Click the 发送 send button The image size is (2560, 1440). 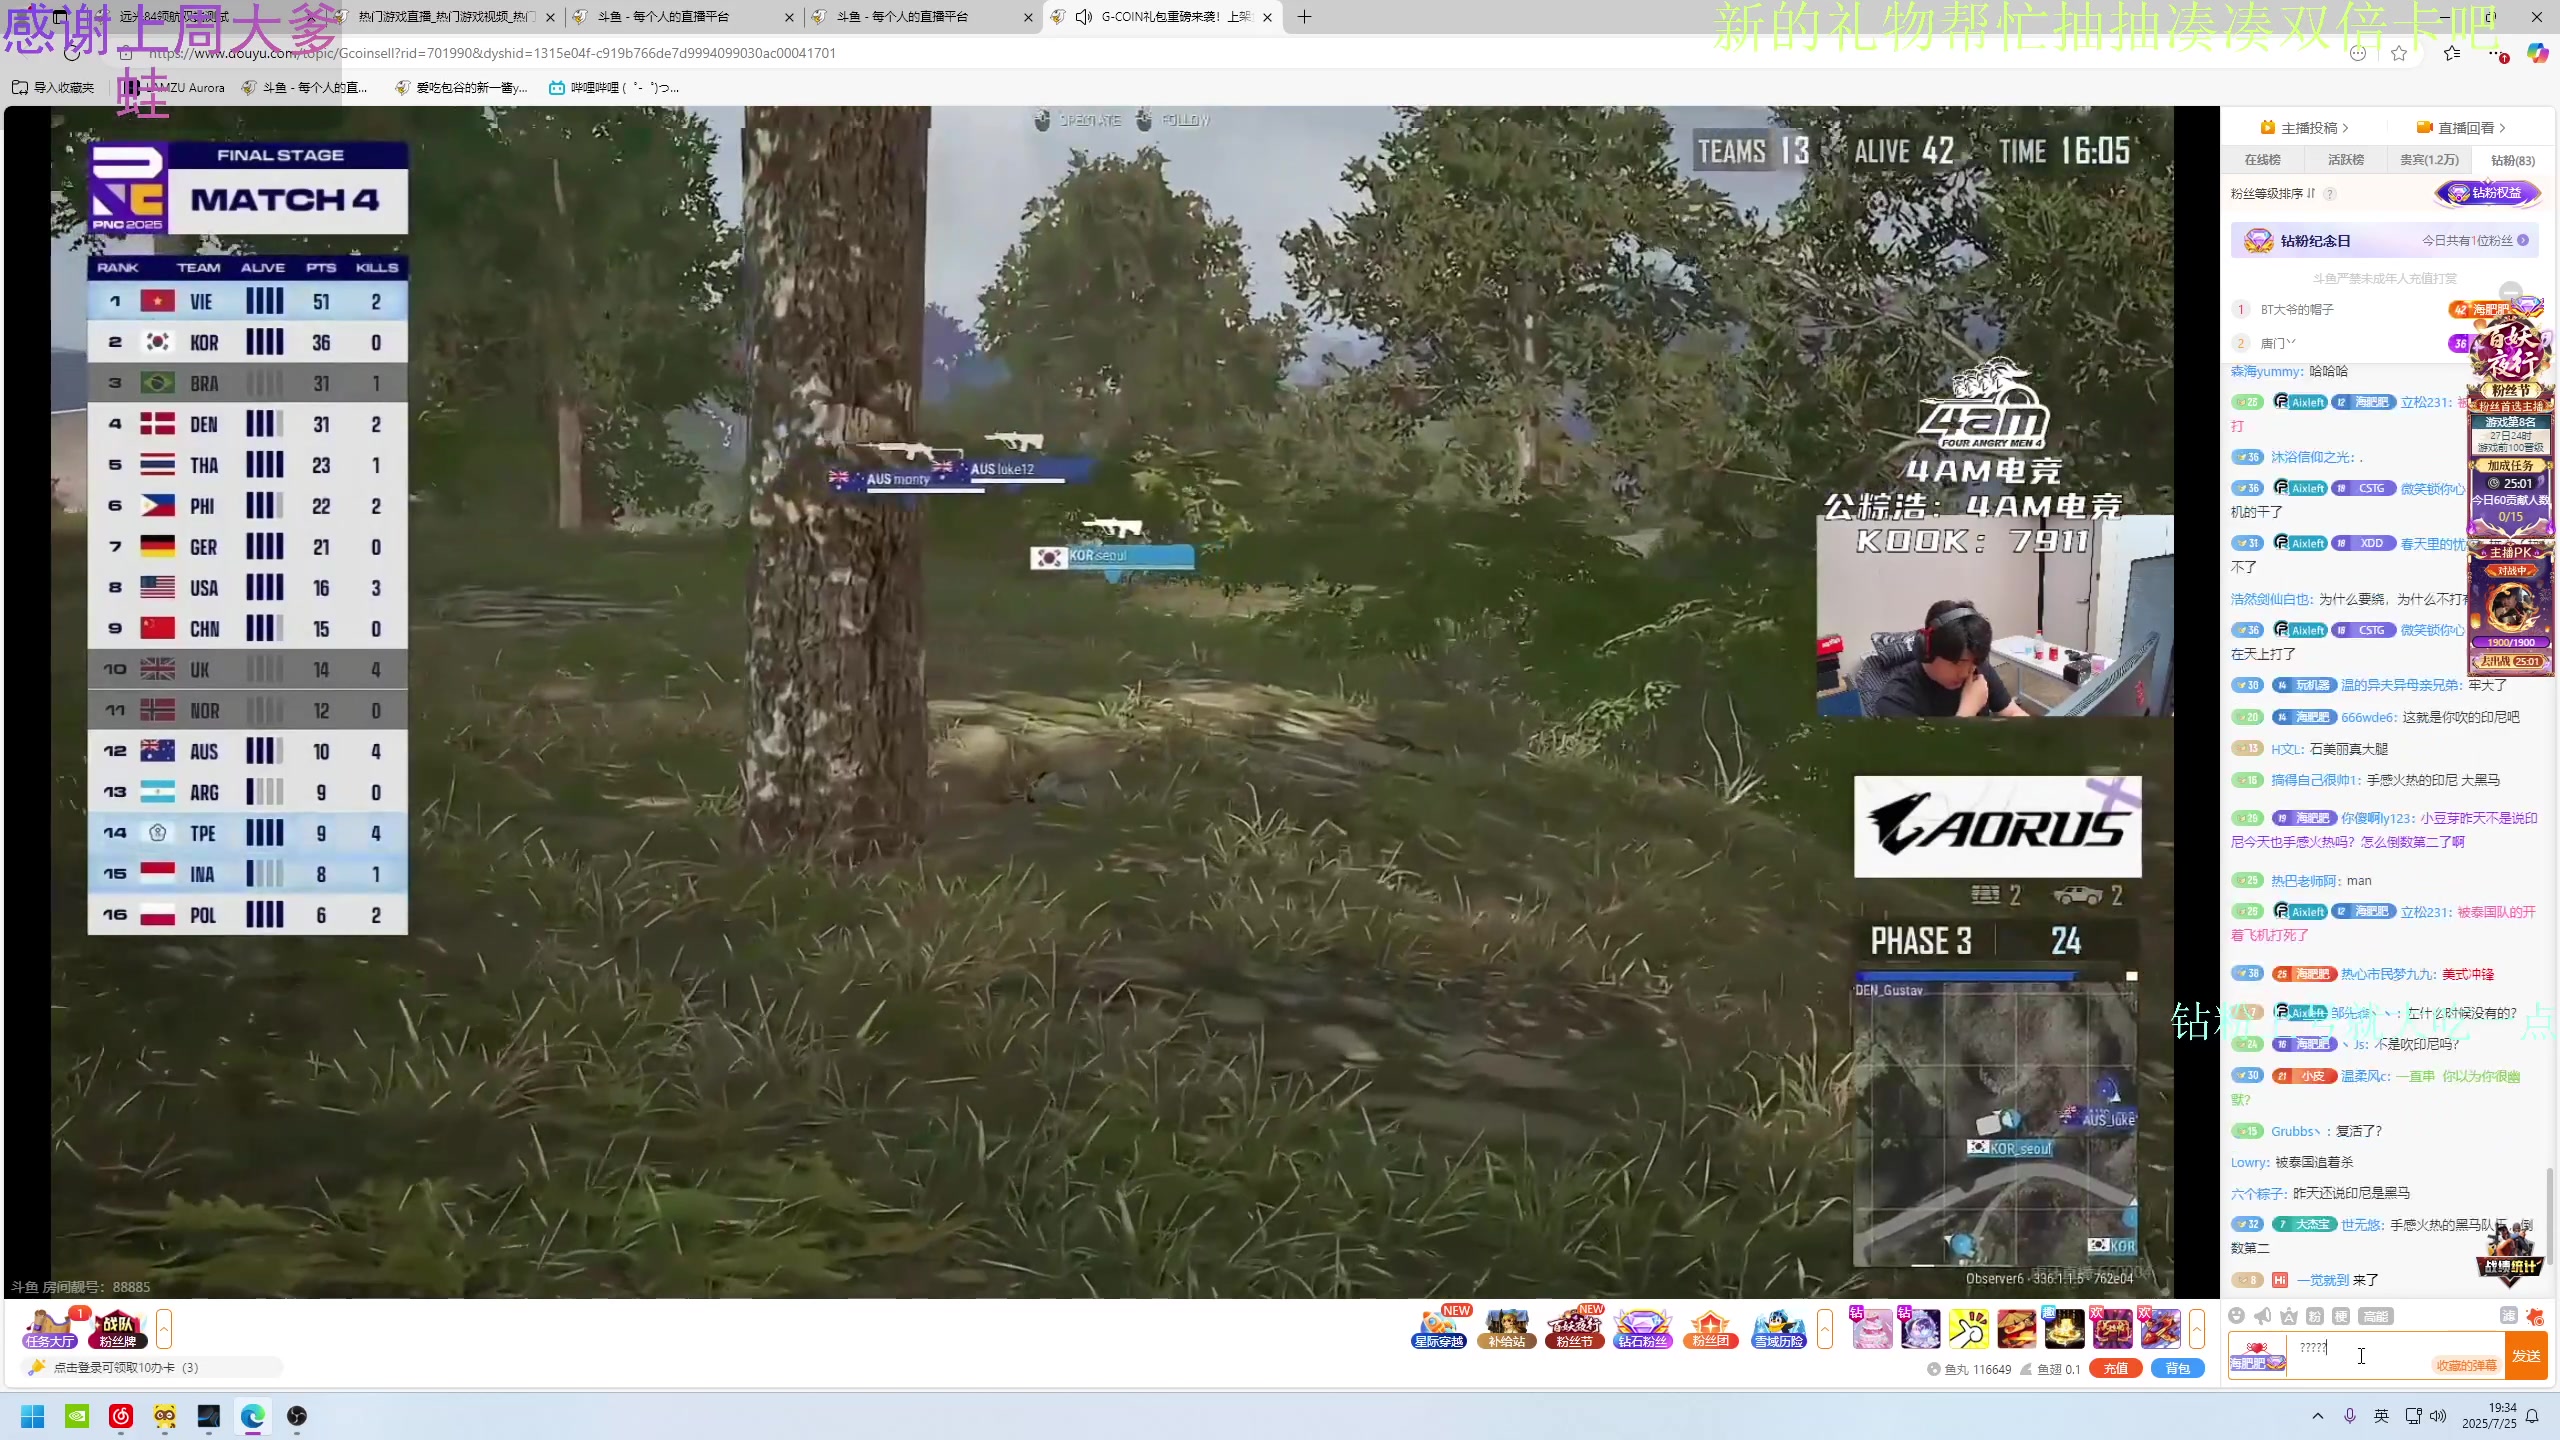2526,1356
